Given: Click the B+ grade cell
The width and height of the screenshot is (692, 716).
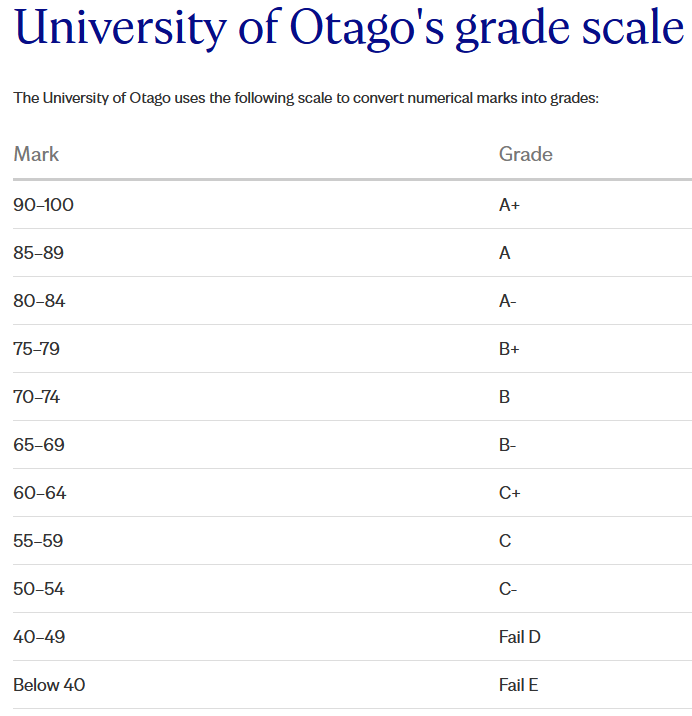Looking at the screenshot, I should 509,349.
